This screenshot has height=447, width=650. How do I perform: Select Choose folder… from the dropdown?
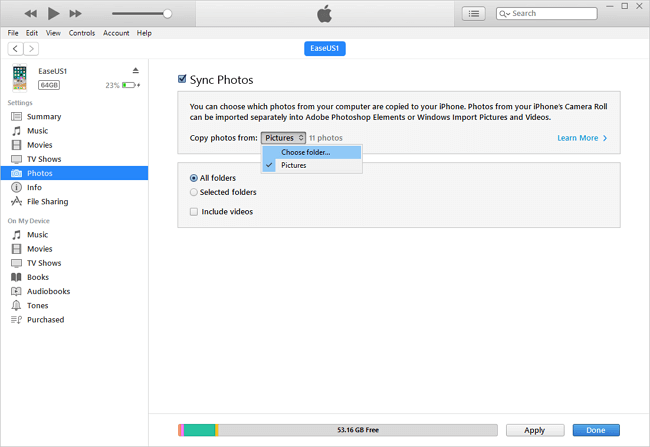(x=305, y=152)
